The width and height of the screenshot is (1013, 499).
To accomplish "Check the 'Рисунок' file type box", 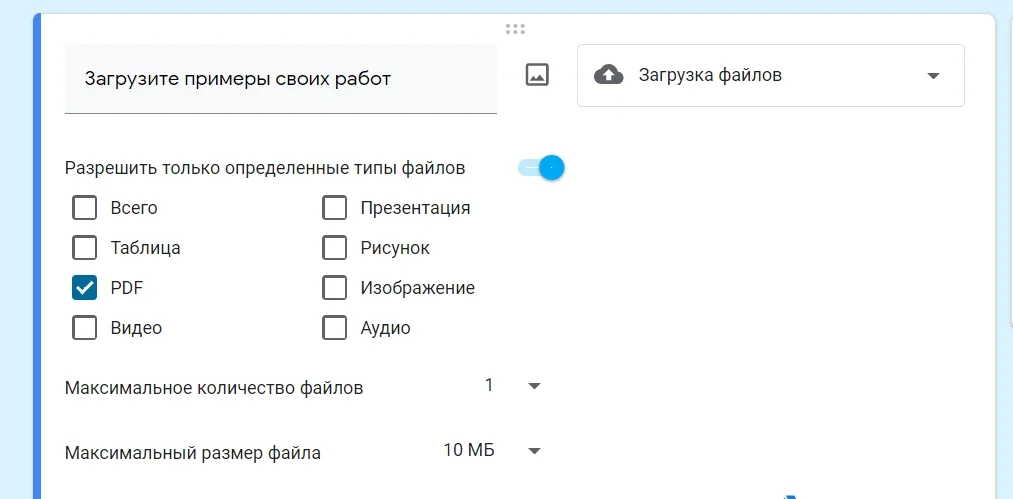I will pos(334,248).
